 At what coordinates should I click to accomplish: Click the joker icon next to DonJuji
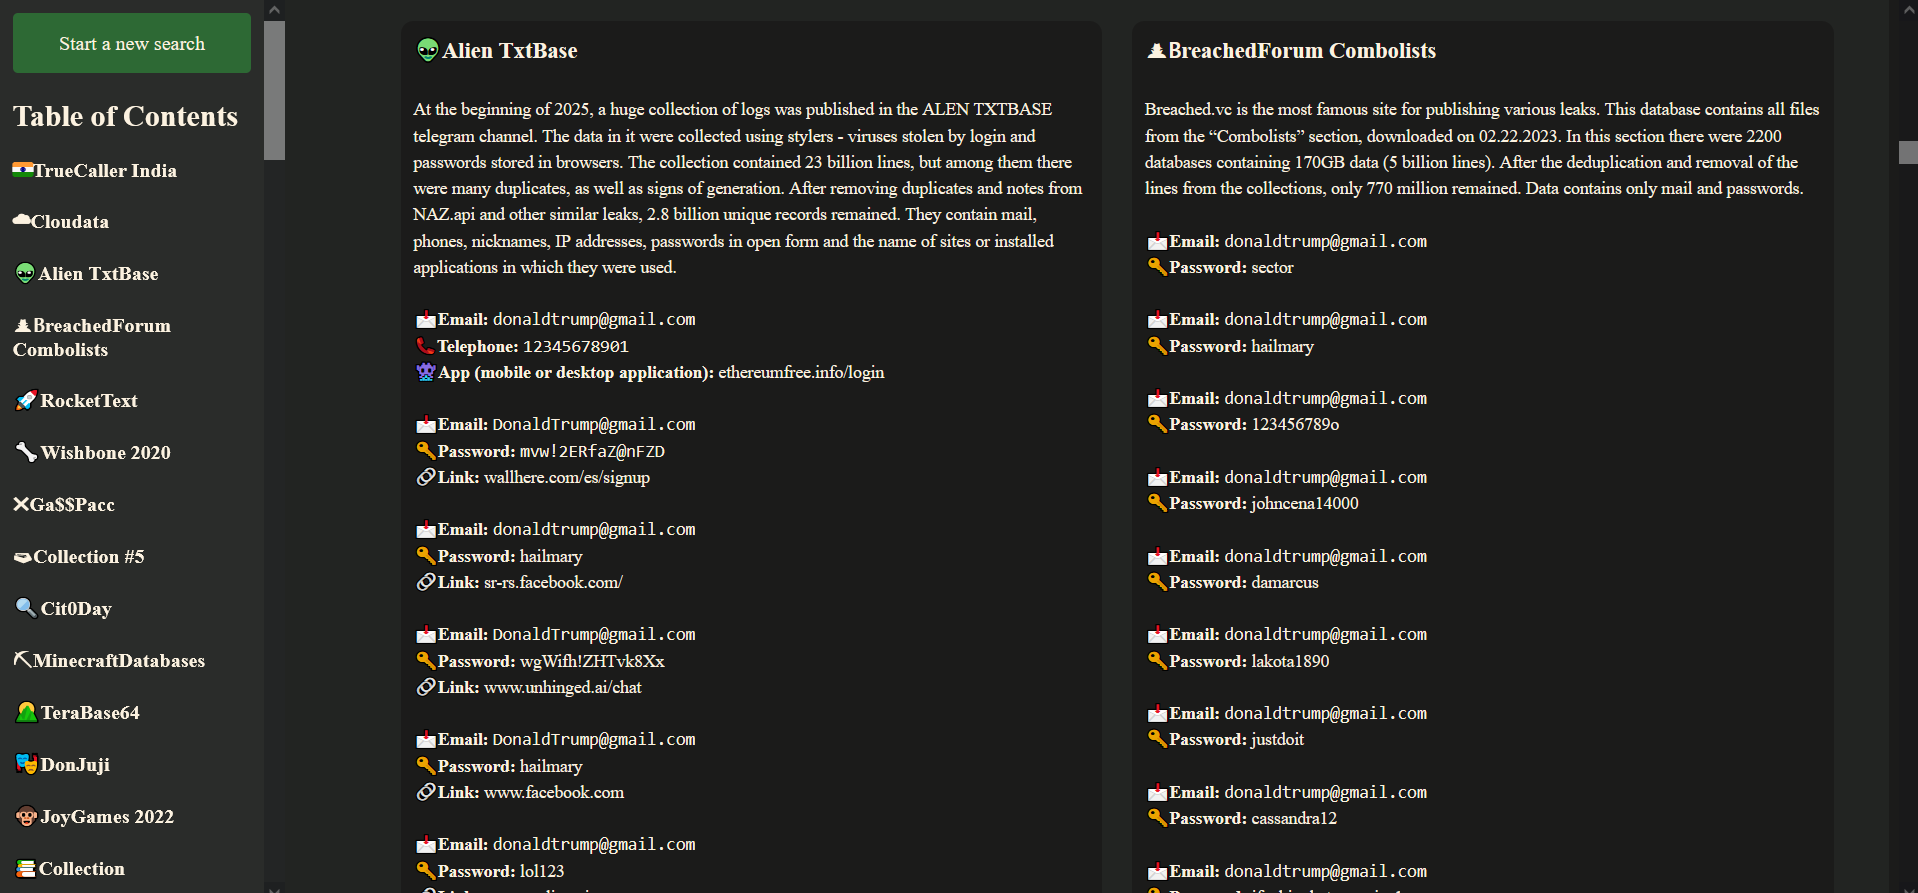pos(26,764)
